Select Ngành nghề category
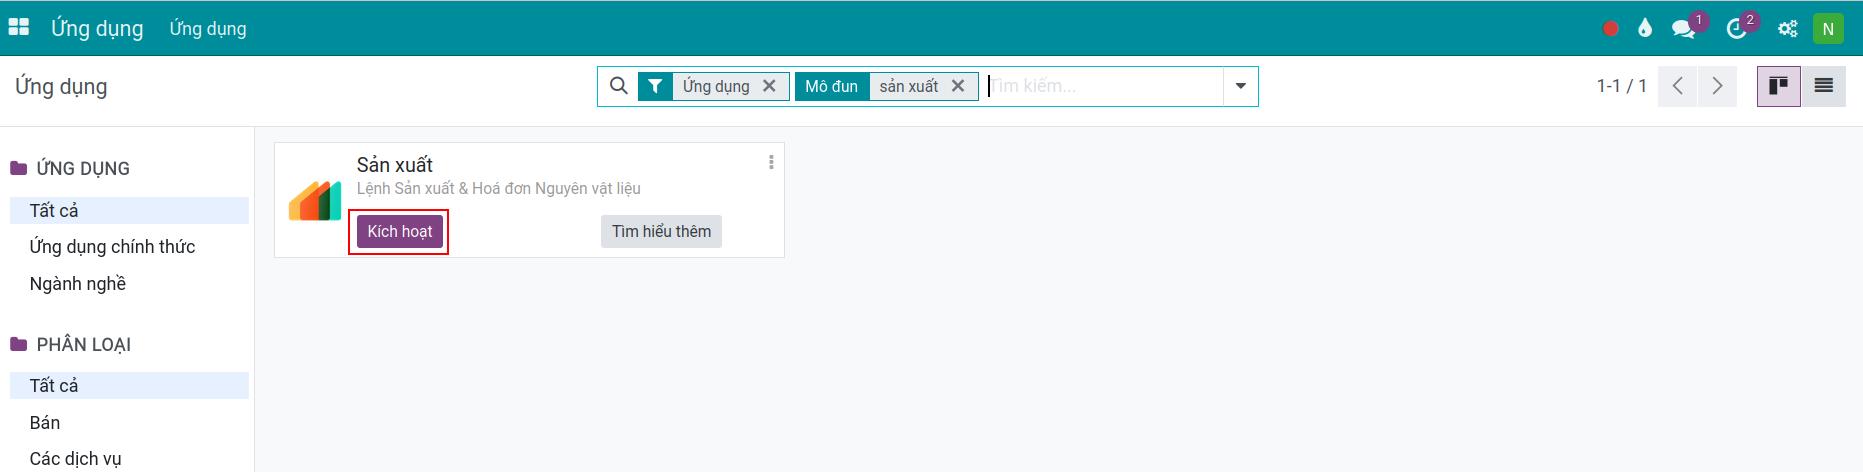This screenshot has width=1863, height=472. 129,284
